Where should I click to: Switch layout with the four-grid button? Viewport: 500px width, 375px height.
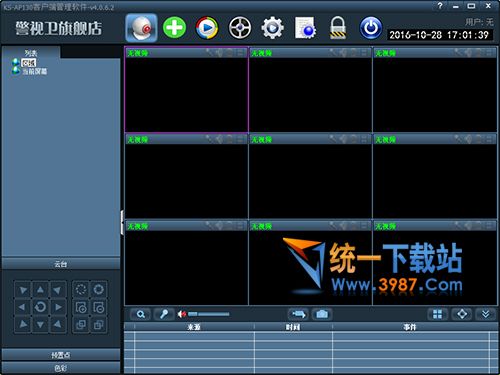[x=437, y=314]
